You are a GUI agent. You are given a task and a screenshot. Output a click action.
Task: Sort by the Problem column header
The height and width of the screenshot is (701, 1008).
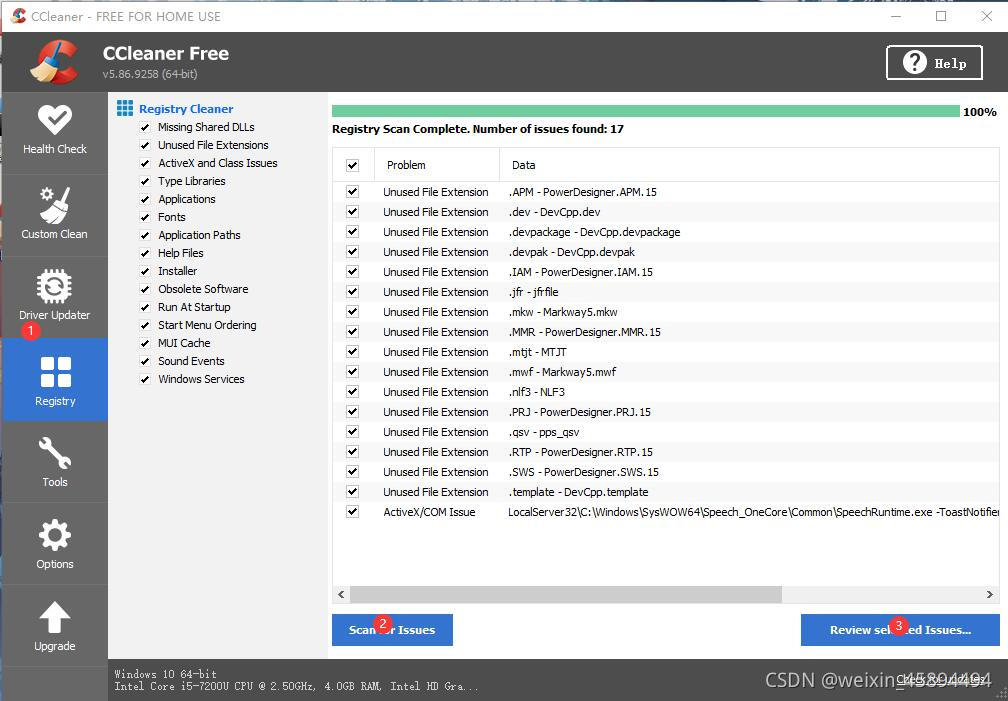437,165
